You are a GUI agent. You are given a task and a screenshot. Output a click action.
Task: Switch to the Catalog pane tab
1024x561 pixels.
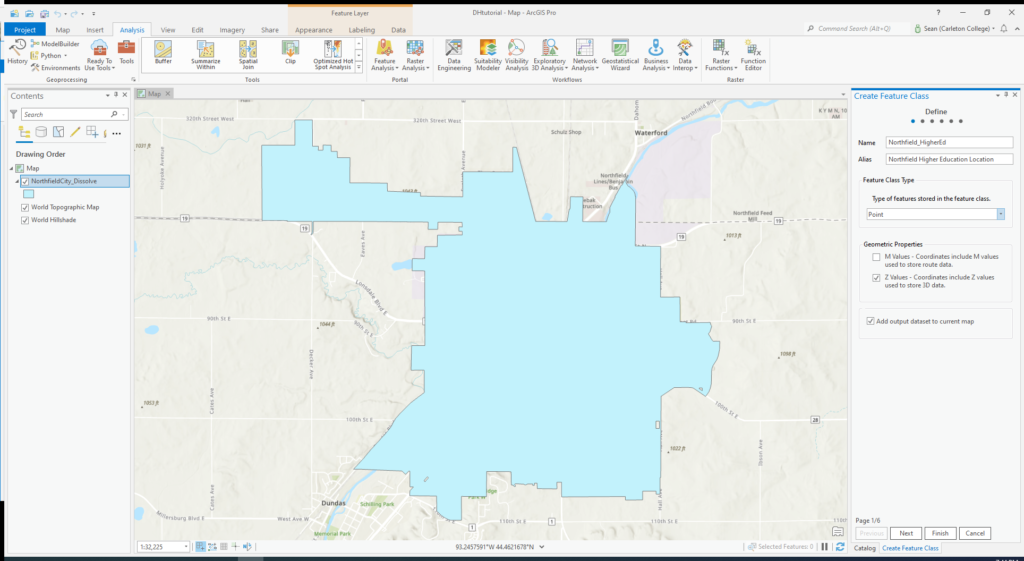[865, 548]
